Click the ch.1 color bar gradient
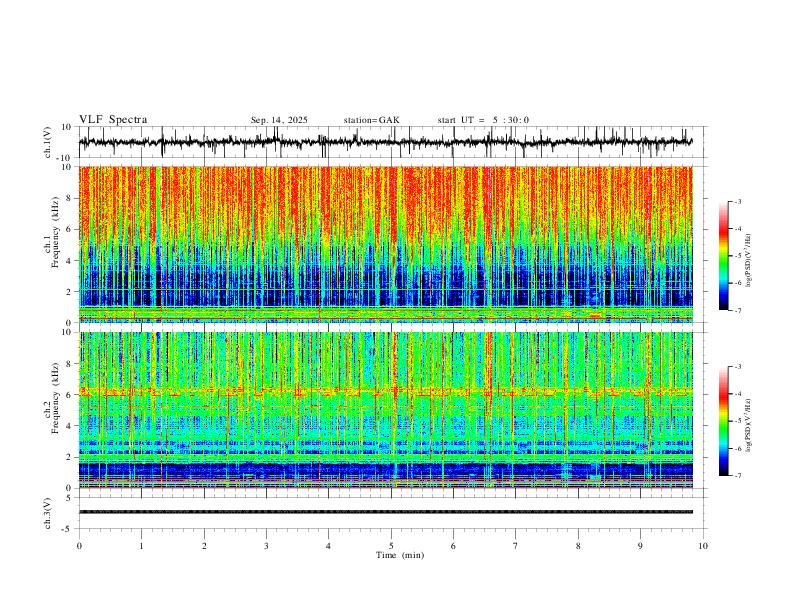The width and height of the screenshot is (792, 612). (x=723, y=256)
